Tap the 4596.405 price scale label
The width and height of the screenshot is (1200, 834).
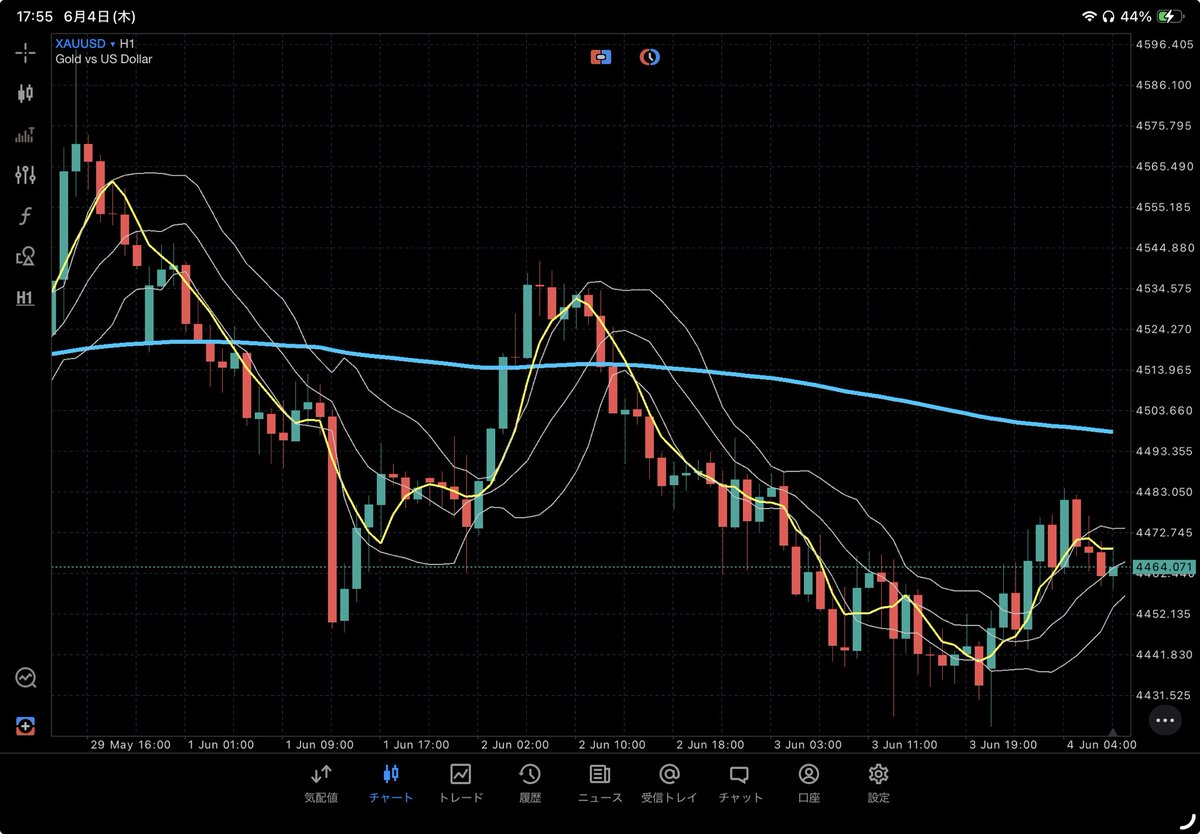1166,44
